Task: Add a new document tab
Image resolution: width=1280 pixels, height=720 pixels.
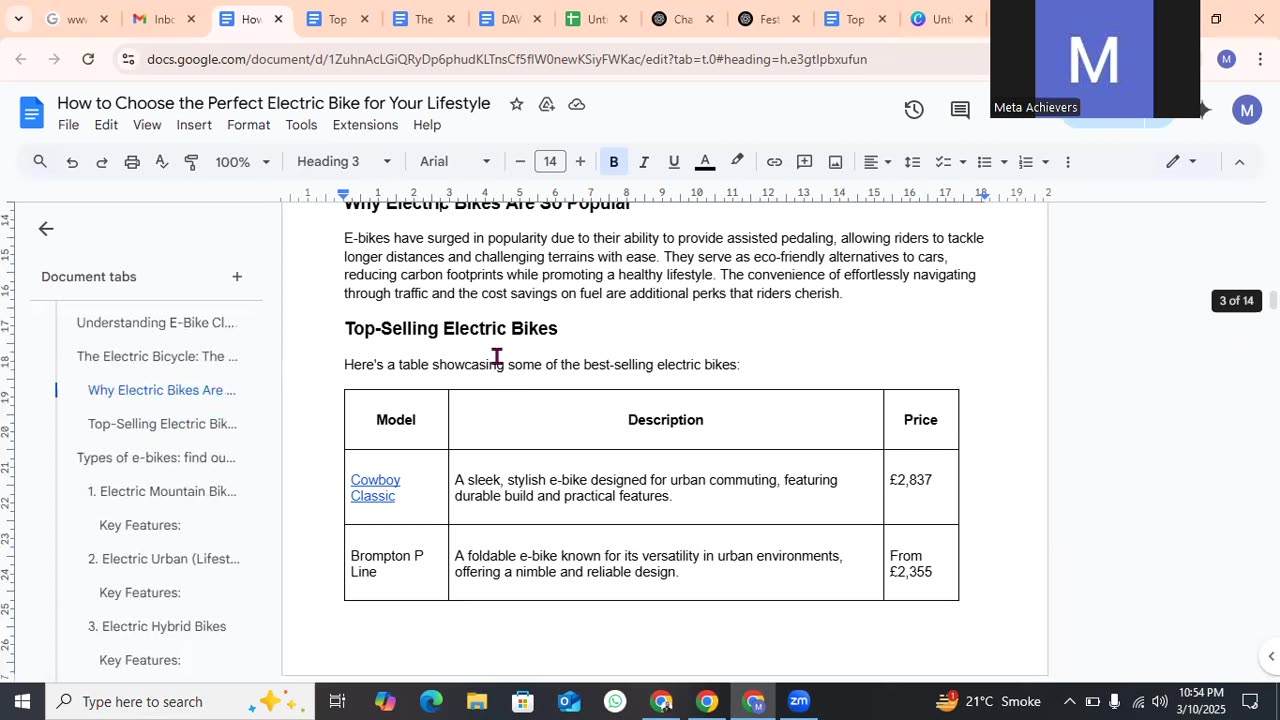Action: (237, 277)
